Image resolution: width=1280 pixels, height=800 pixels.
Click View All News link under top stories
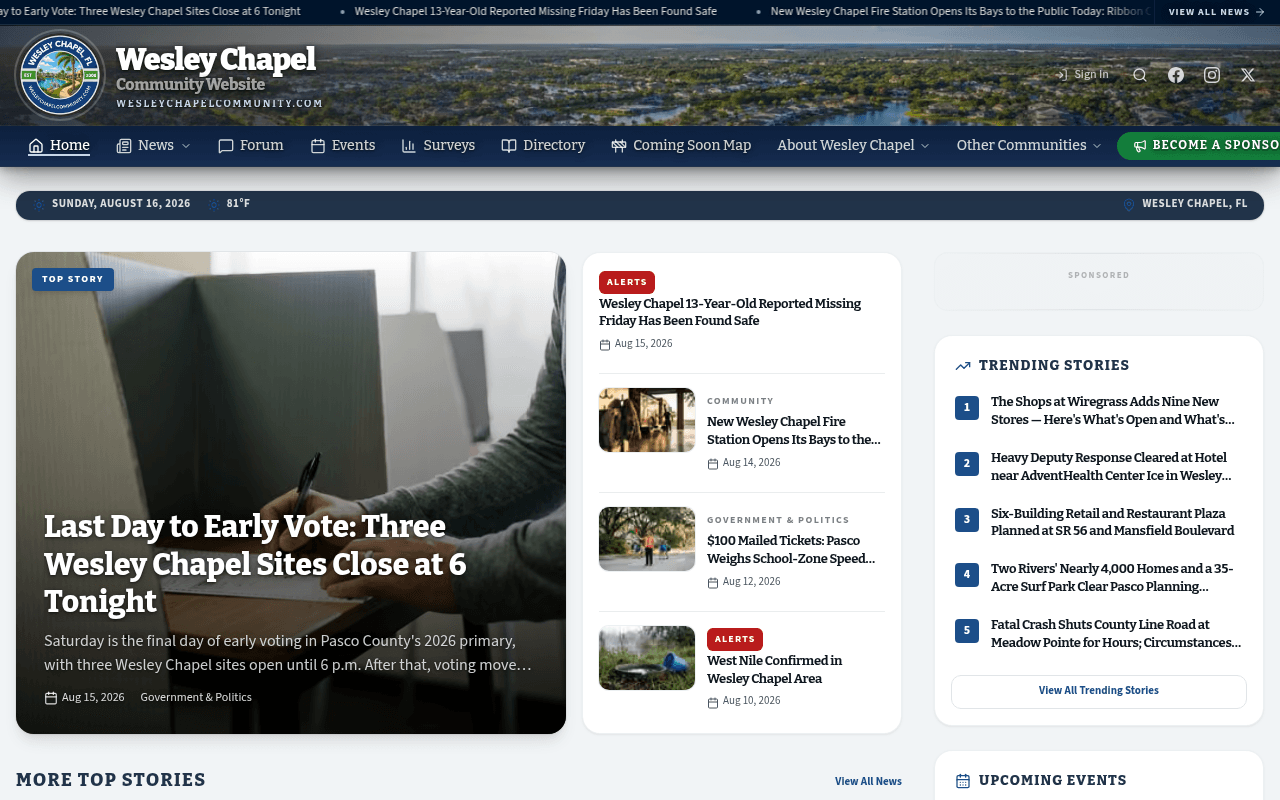[868, 782]
